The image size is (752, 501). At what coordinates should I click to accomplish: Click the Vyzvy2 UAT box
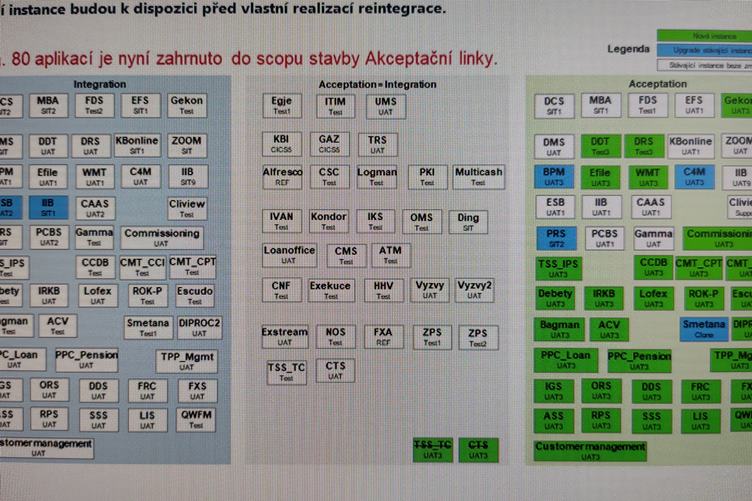pos(474,290)
